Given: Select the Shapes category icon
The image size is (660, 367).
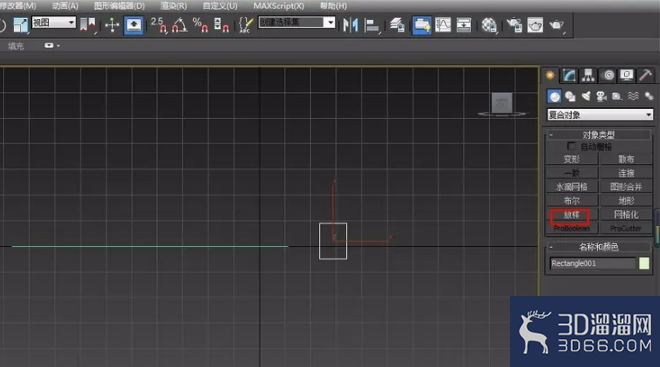Looking at the screenshot, I should [x=570, y=96].
